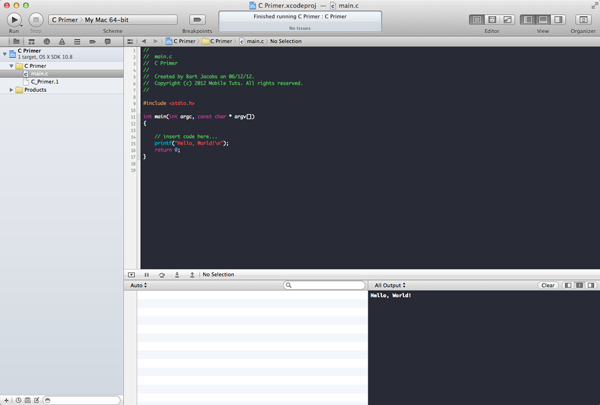Viewport: 600px width, 405px height.
Task: Run the C Primer project
Action: pyautogui.click(x=14, y=20)
